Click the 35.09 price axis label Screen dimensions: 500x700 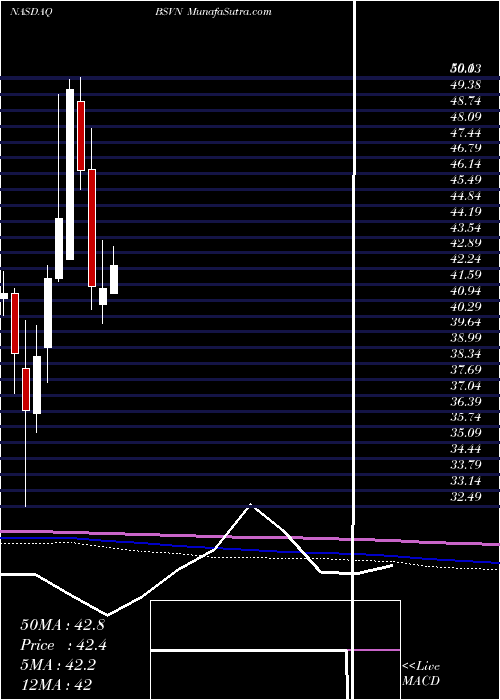[x=466, y=433]
